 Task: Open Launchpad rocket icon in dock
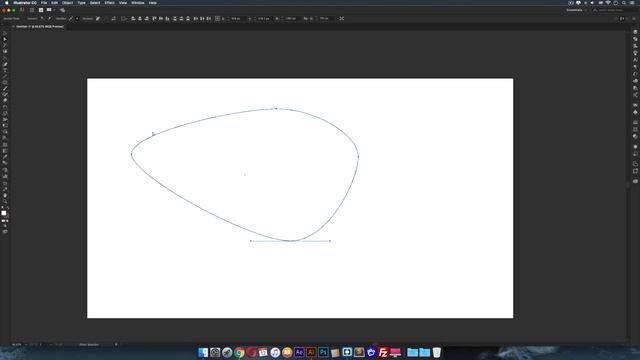pos(227,352)
